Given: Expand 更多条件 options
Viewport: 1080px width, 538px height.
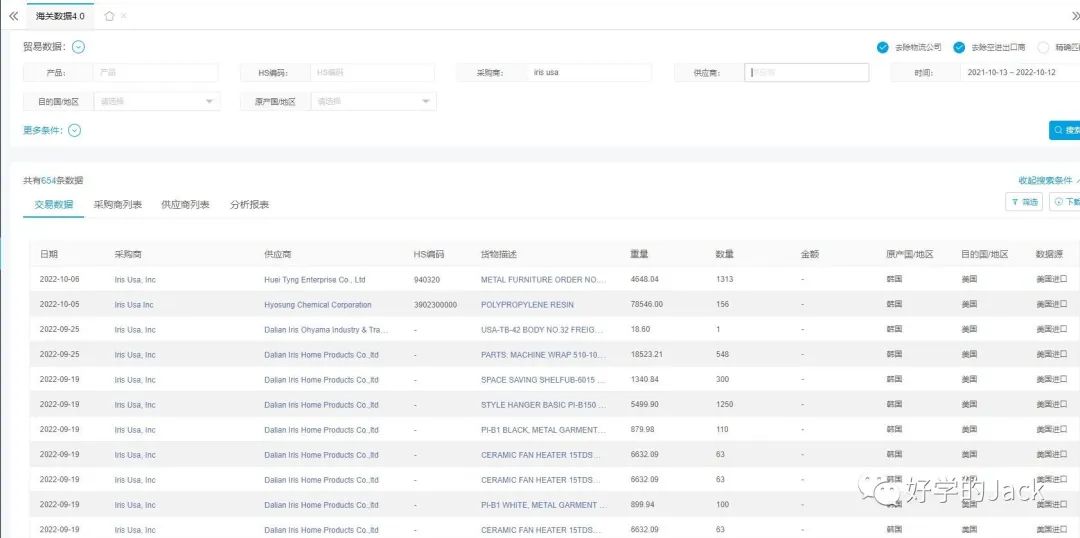Looking at the screenshot, I should tap(74, 130).
